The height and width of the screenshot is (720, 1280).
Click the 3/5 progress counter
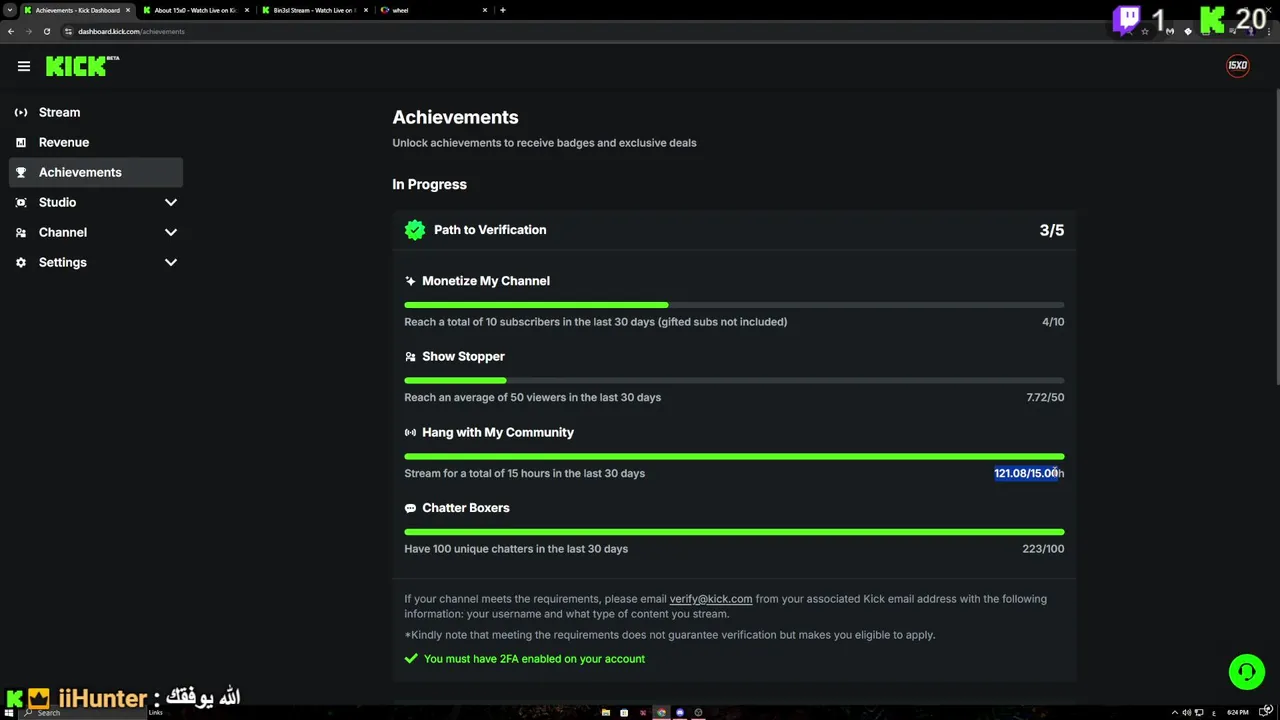1052,230
